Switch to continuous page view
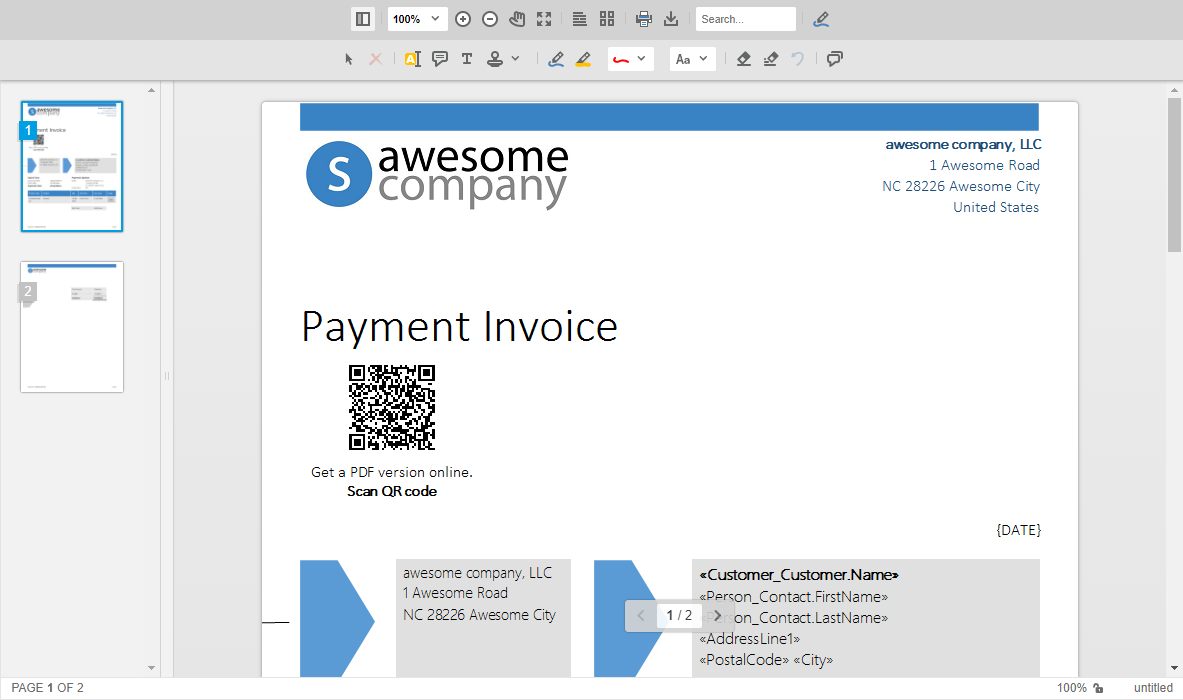The image size is (1183, 700). (579, 19)
